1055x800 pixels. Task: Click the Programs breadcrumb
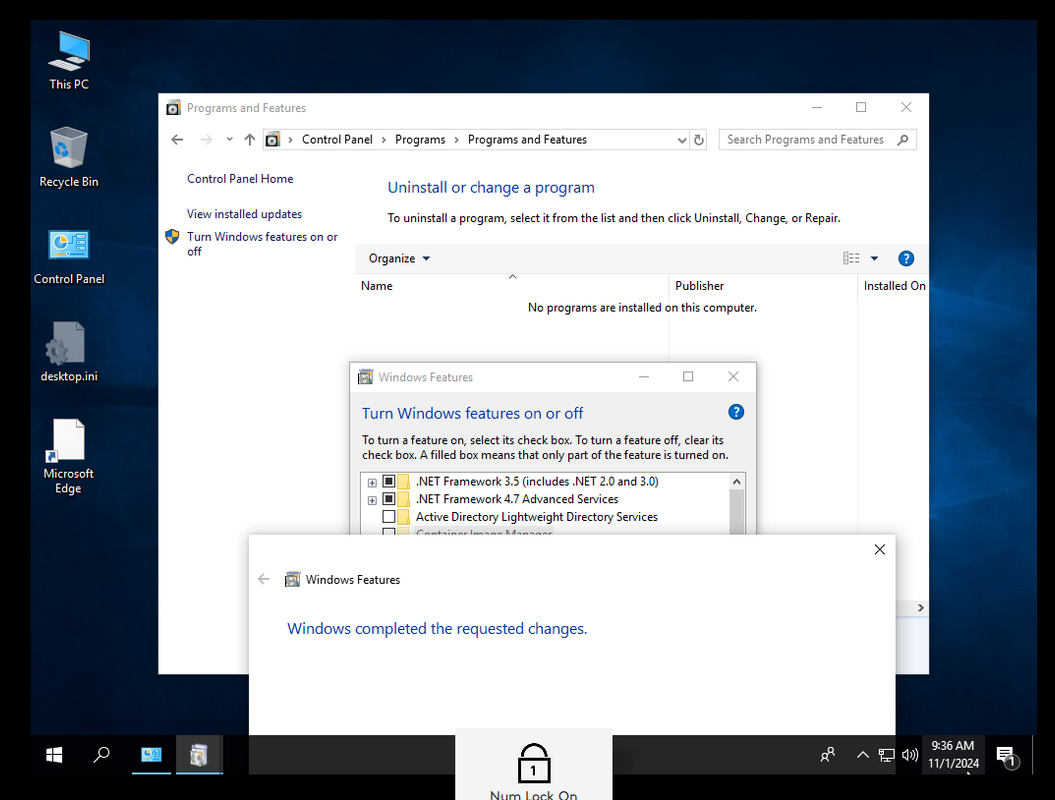420,139
